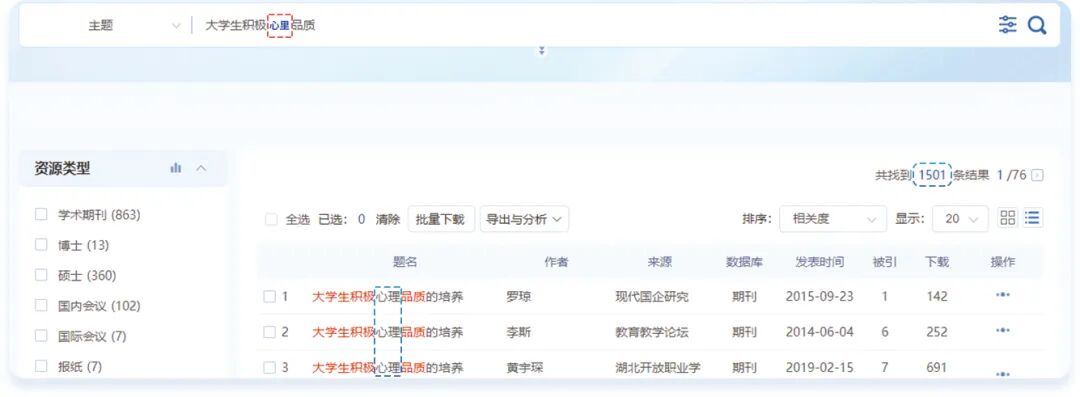The width and height of the screenshot is (1080, 397).
Task: Open more actions for result 2
Action: pos(1003,331)
